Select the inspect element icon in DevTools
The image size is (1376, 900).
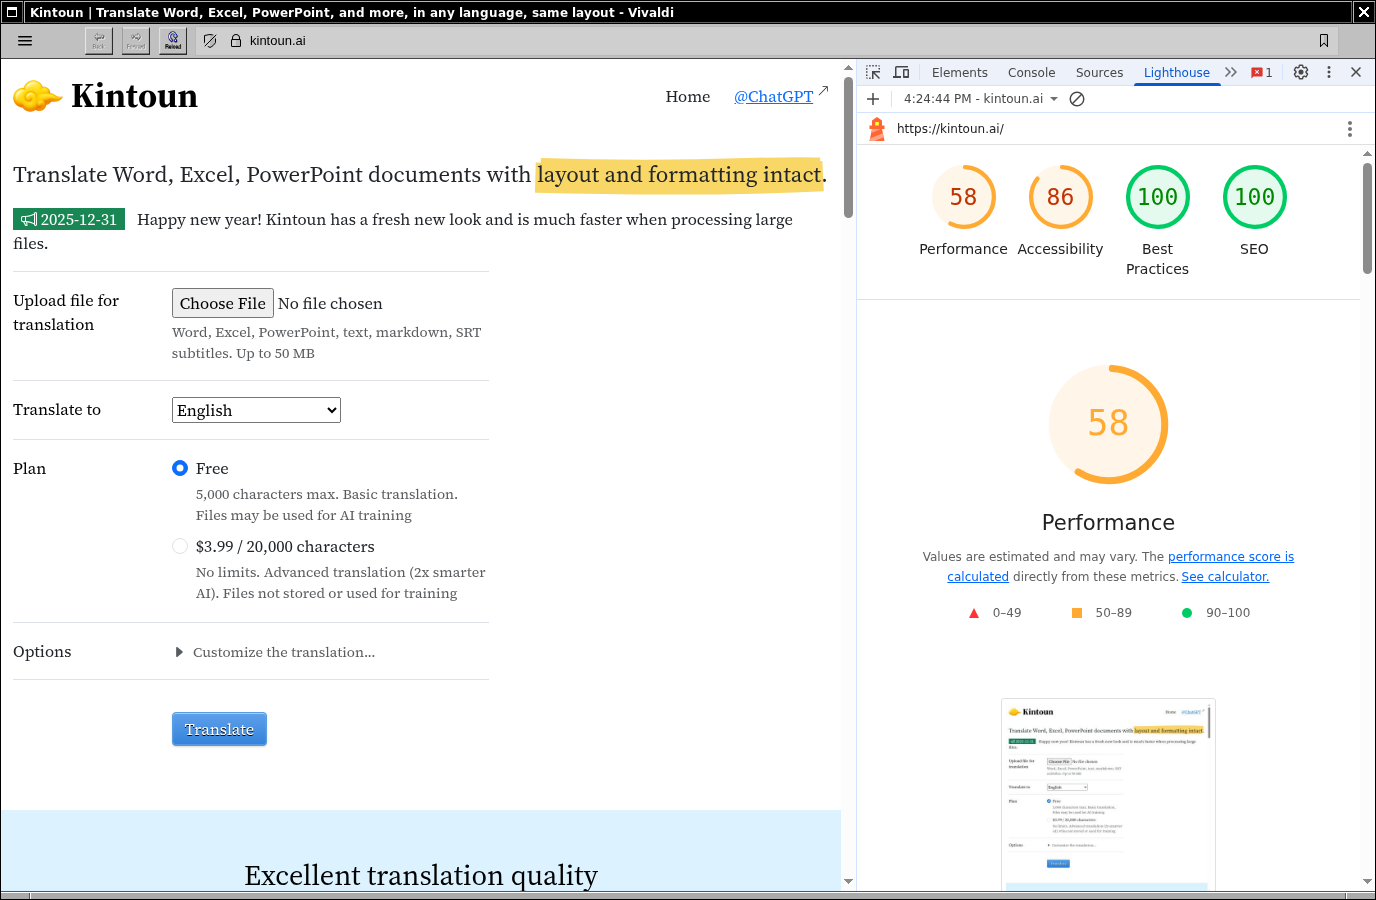pyautogui.click(x=871, y=72)
